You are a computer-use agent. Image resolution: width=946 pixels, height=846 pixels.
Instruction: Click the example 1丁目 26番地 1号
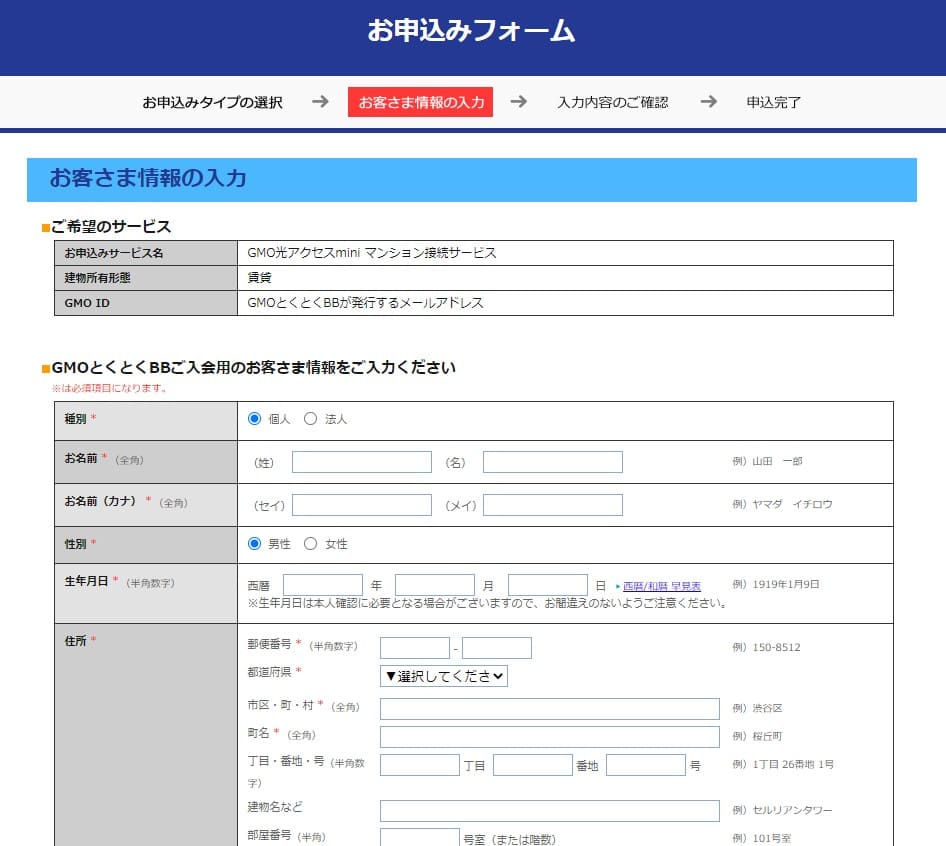793,765
